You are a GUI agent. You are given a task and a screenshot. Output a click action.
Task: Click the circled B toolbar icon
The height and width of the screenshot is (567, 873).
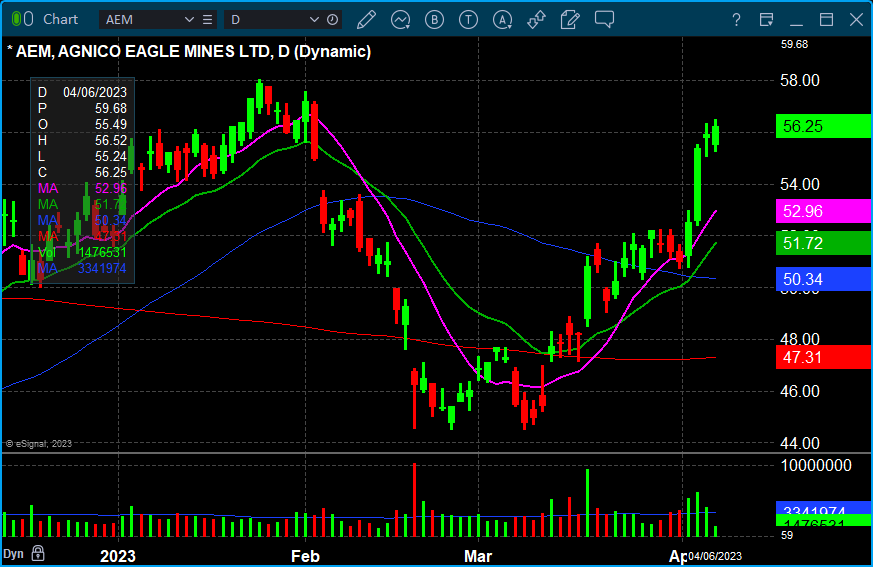(x=434, y=19)
